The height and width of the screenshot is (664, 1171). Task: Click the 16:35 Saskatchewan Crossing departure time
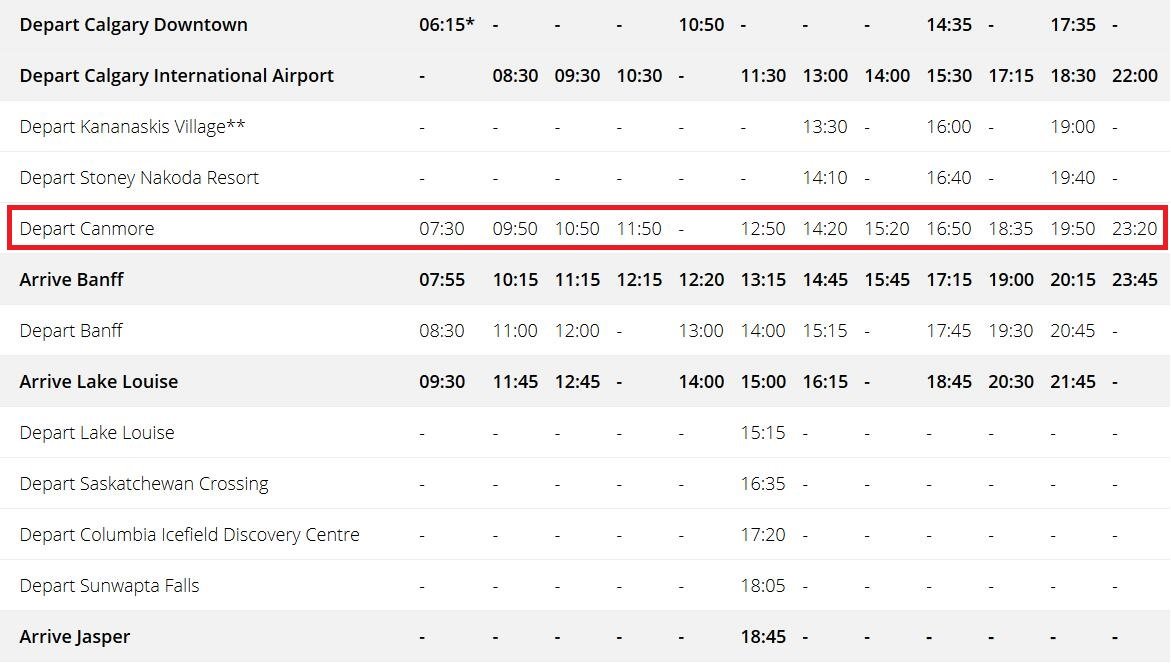click(762, 484)
